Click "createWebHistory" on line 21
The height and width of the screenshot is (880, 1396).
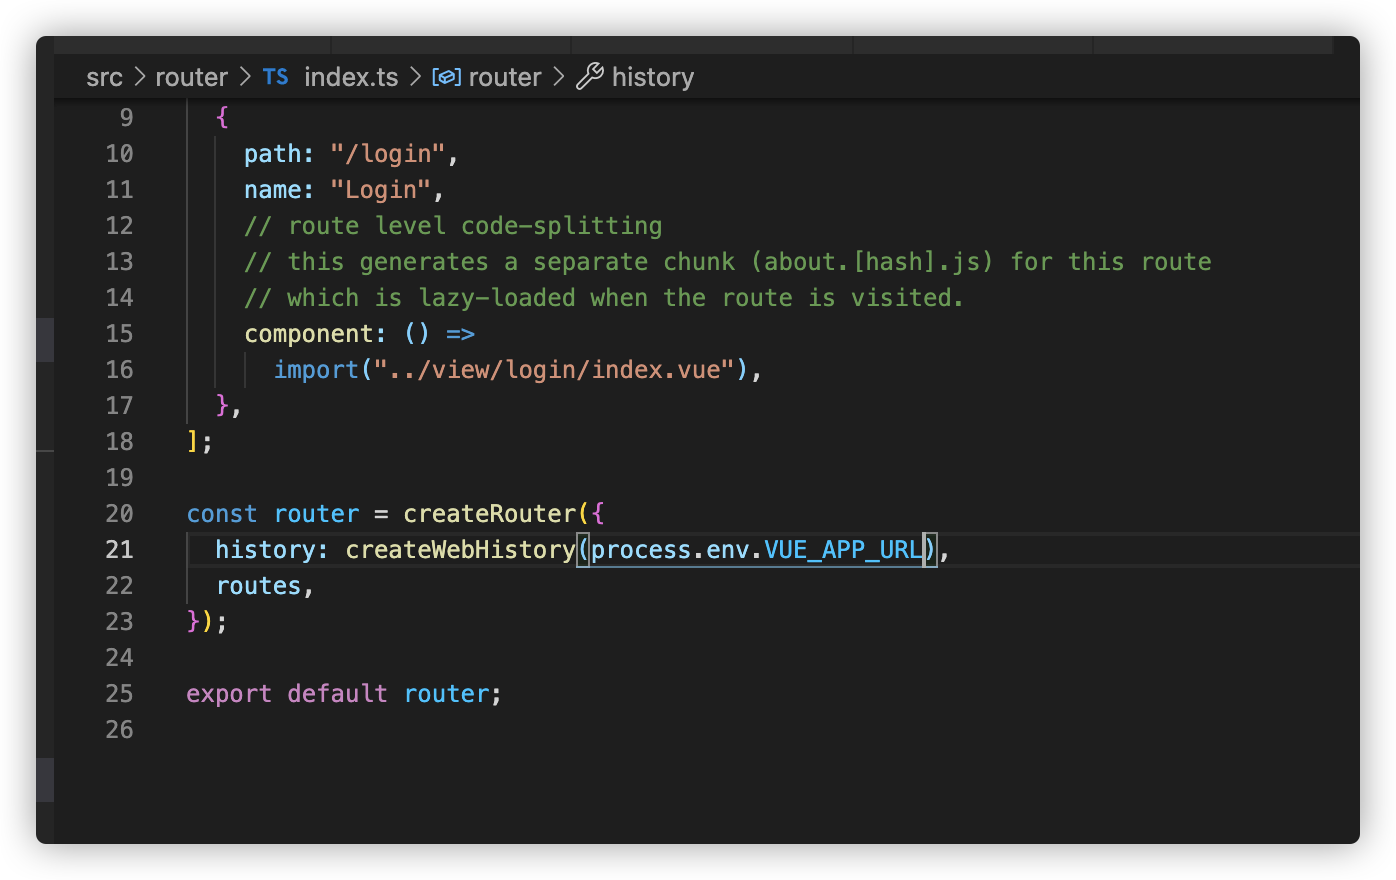click(x=460, y=550)
